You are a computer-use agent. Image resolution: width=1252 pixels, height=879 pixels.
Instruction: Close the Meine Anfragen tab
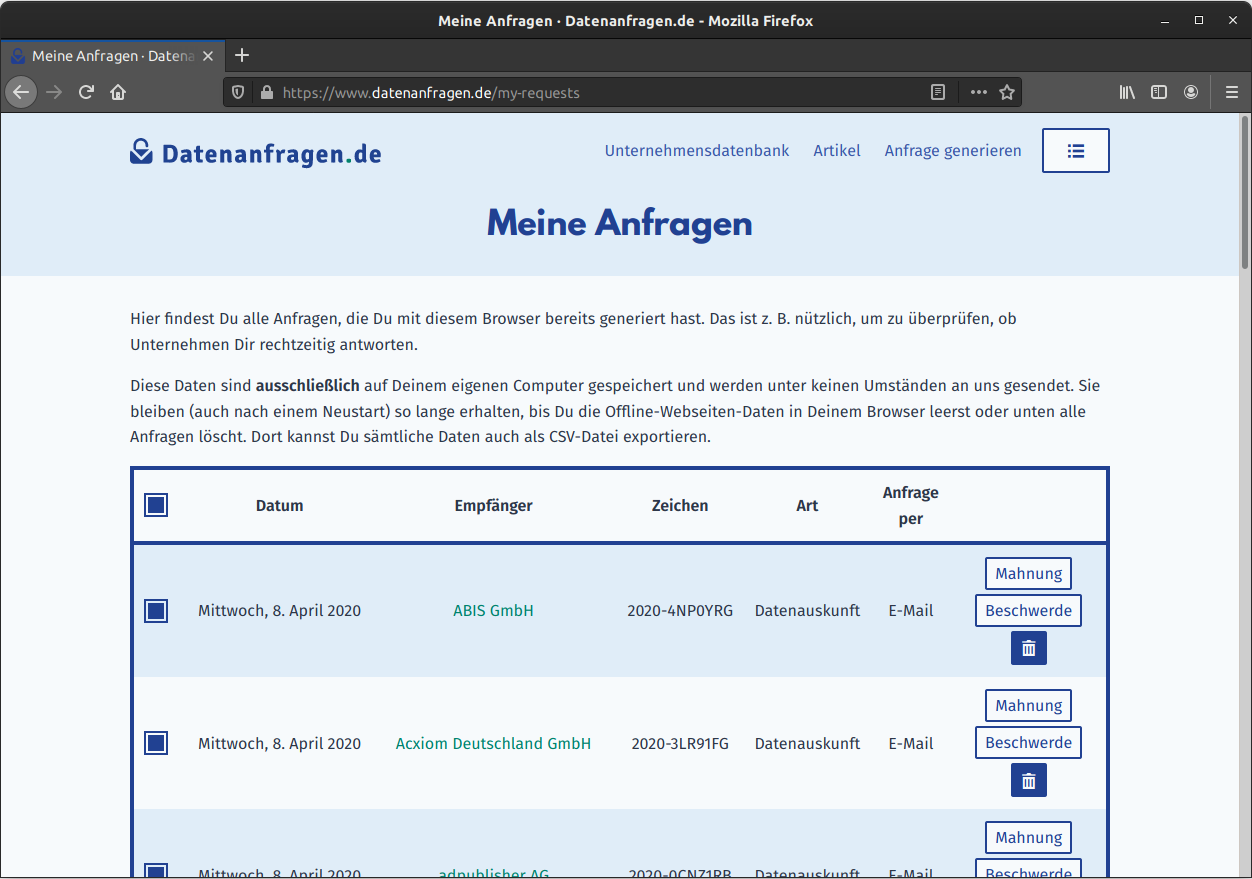click(x=208, y=56)
